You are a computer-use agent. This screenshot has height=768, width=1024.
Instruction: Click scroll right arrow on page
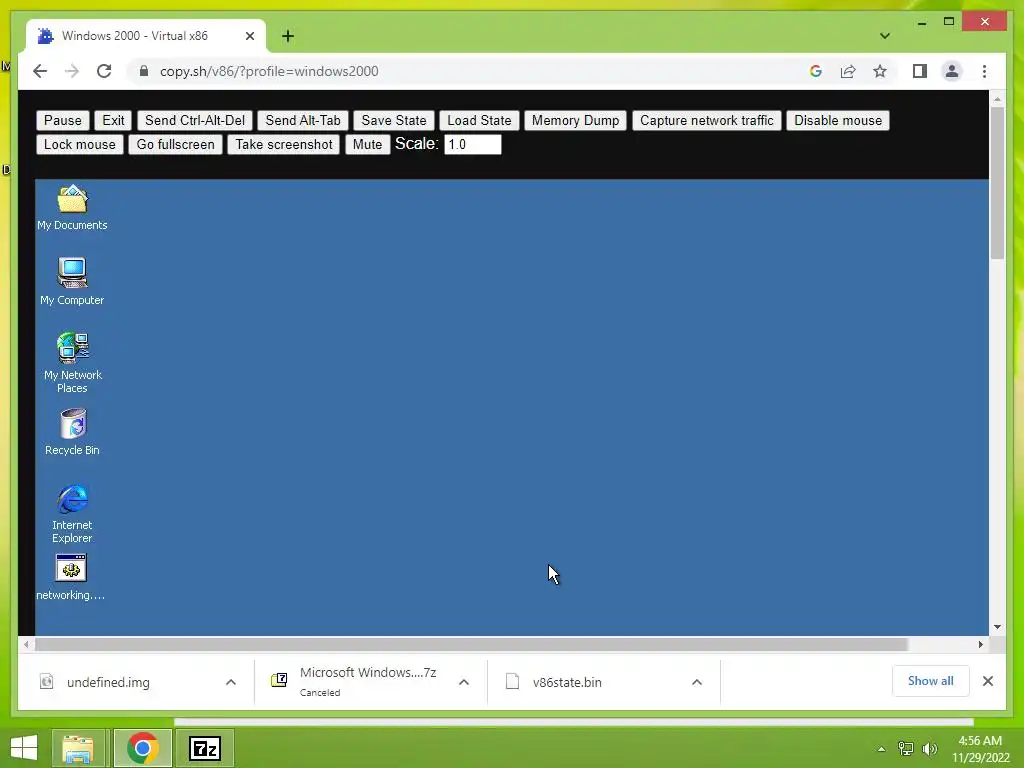[981, 645]
